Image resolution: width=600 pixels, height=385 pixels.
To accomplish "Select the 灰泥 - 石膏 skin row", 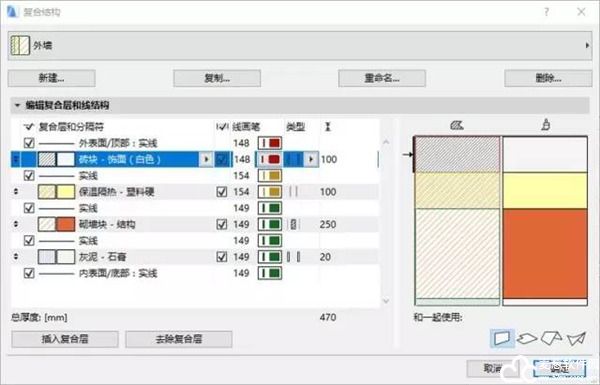I will point(195,257).
